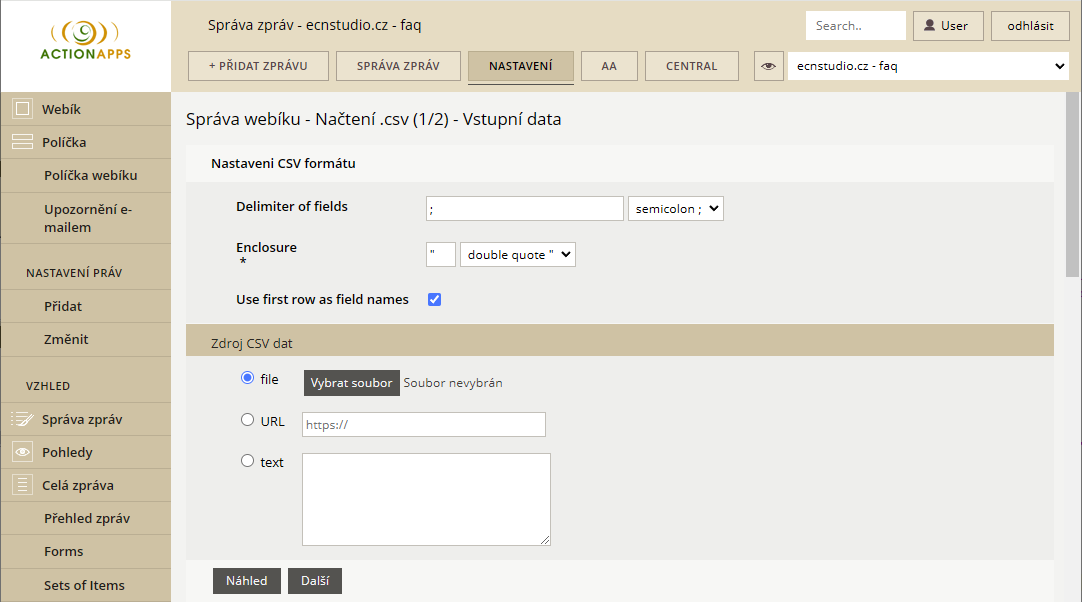Click the Správa zpráv sidebar icon

[22, 420]
